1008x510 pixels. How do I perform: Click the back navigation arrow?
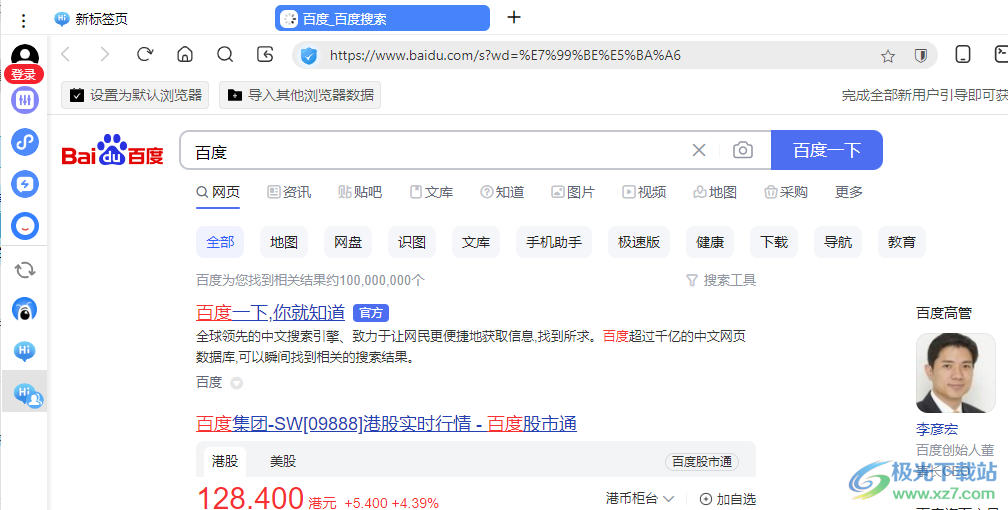click(66, 55)
